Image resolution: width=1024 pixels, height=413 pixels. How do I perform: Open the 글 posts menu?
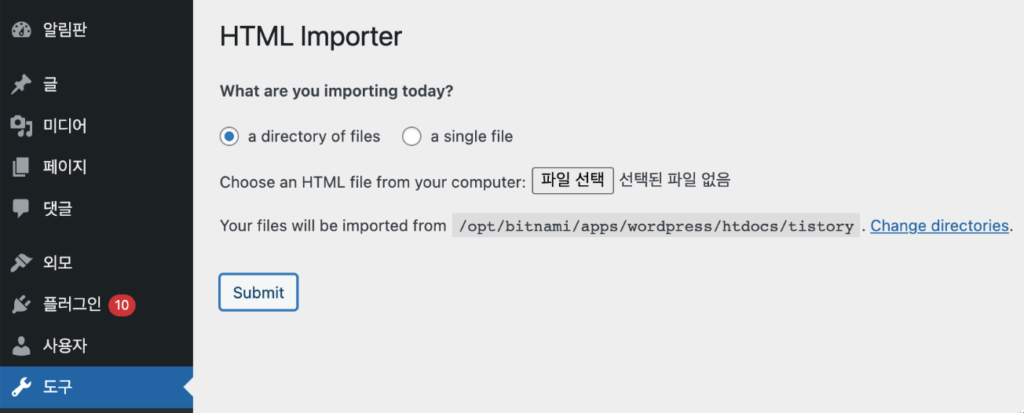click(50, 85)
